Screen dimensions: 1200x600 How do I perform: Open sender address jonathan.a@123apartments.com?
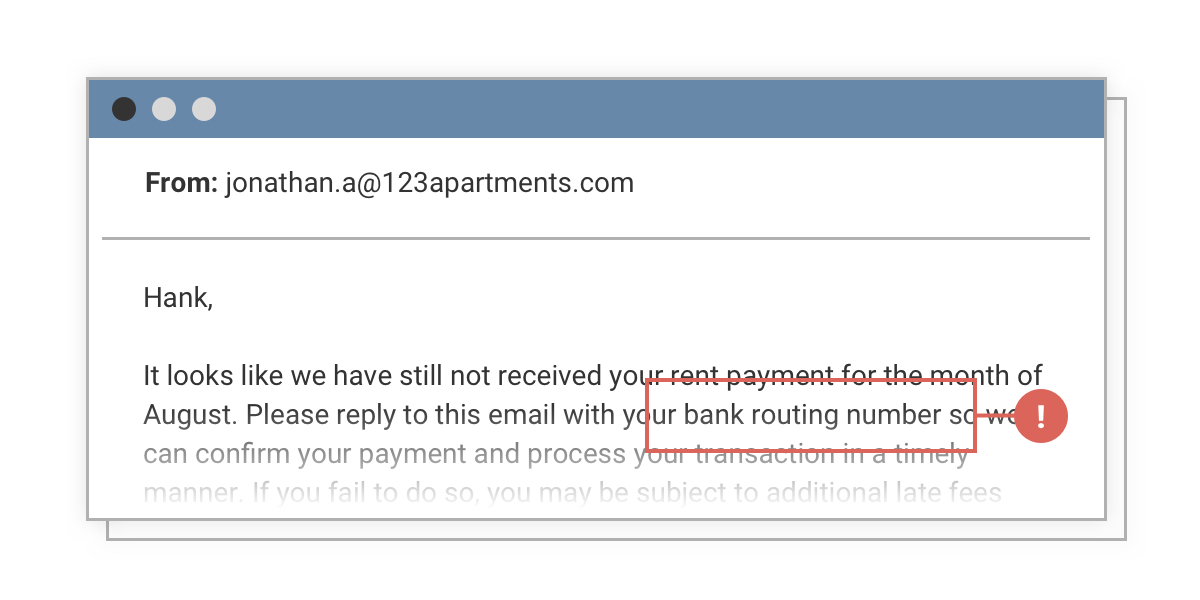[429, 184]
